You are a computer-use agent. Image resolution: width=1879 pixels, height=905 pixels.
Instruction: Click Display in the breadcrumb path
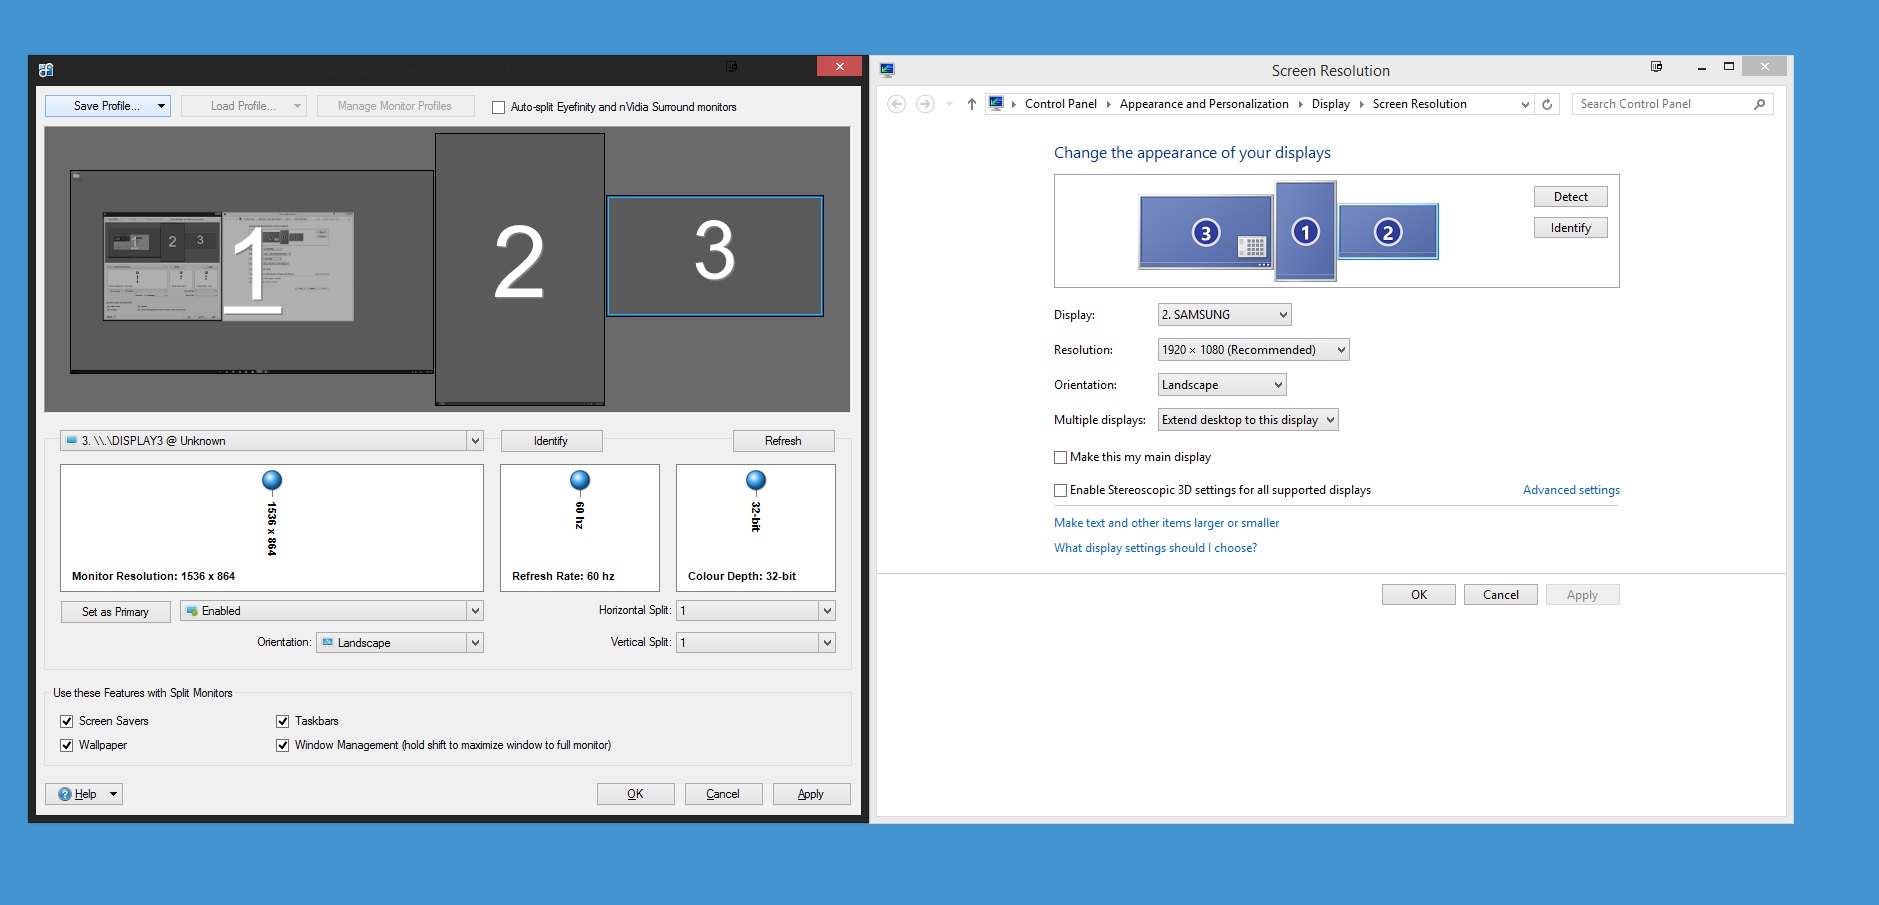click(x=1330, y=104)
